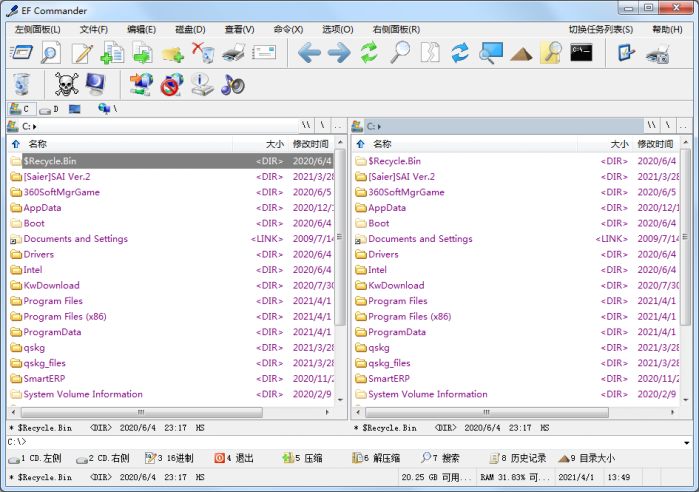Open the 左侧面板(L) menu
The image size is (699, 492).
[x=37, y=29]
